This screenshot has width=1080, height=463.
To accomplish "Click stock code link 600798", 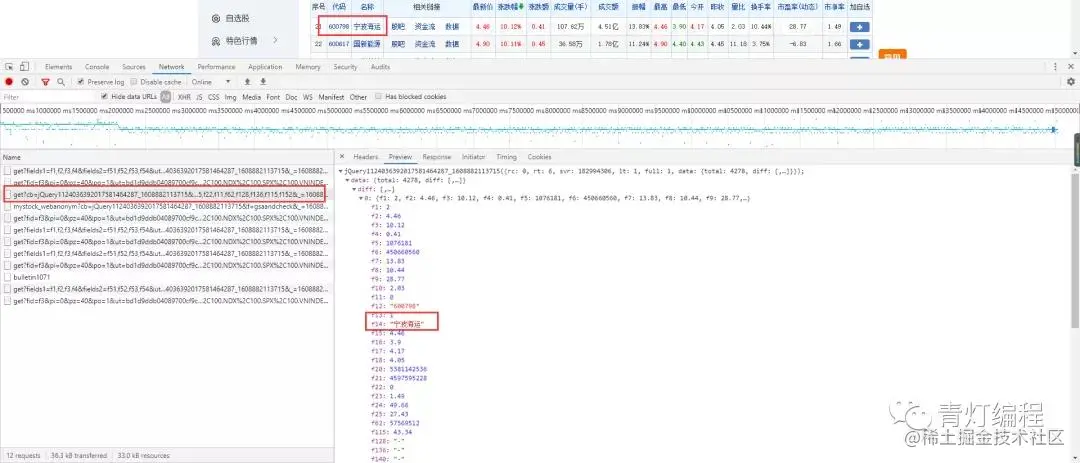I will tap(339, 26).
